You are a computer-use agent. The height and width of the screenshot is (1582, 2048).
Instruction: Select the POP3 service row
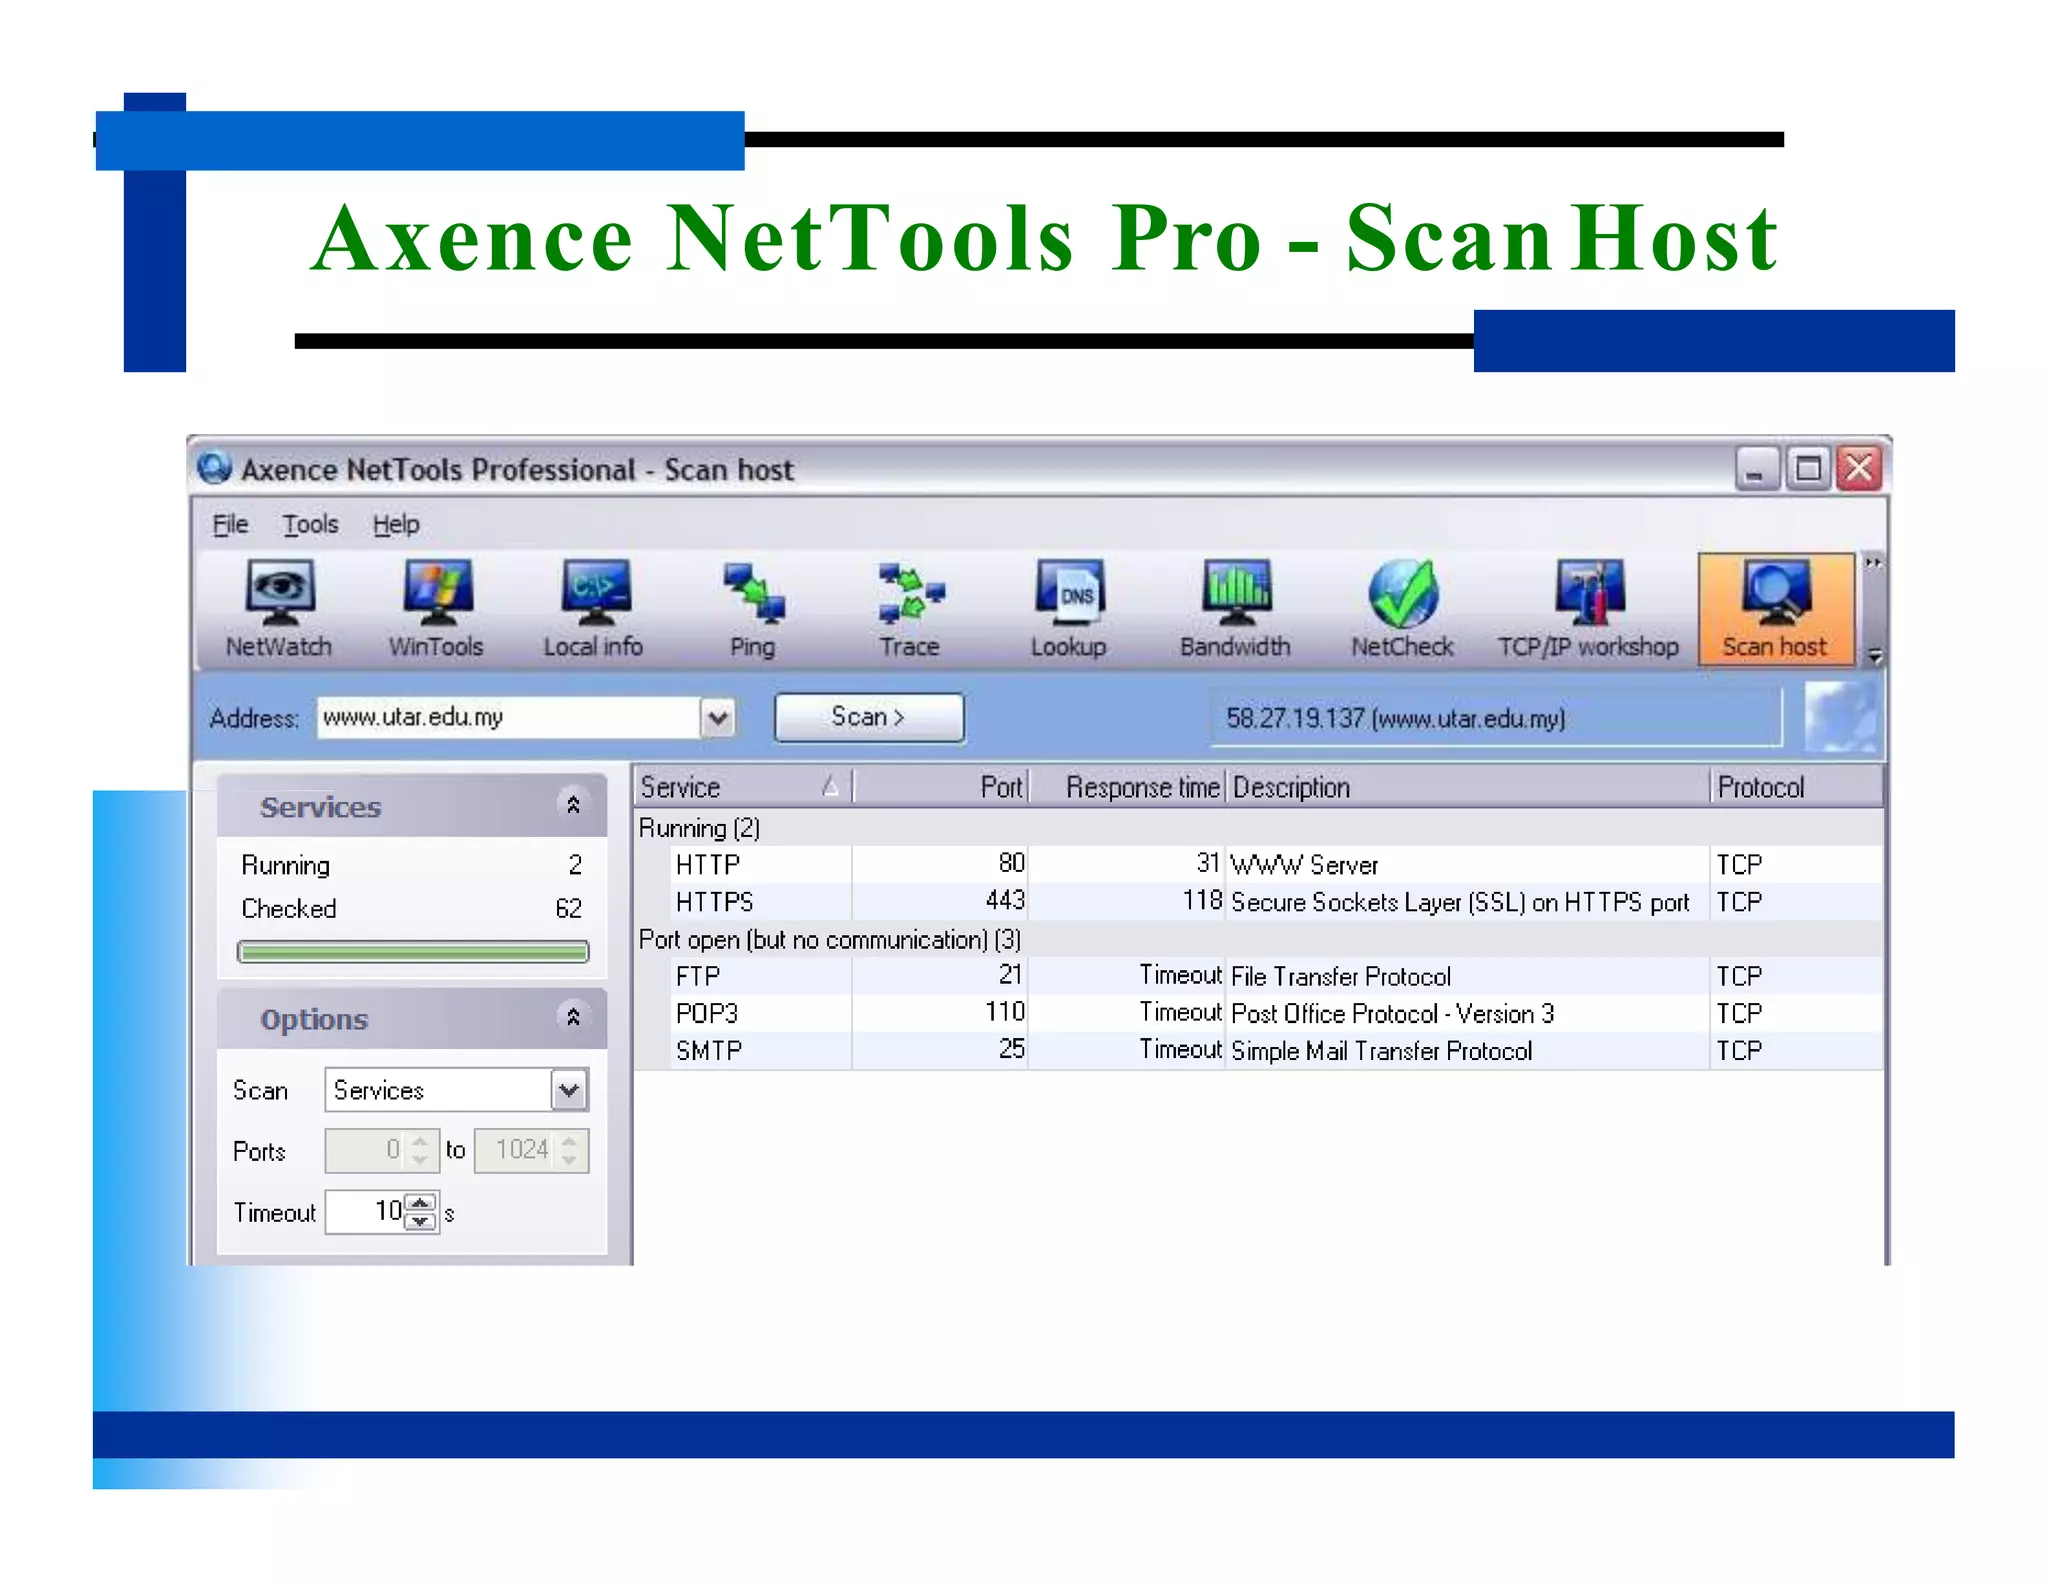tap(1259, 1013)
